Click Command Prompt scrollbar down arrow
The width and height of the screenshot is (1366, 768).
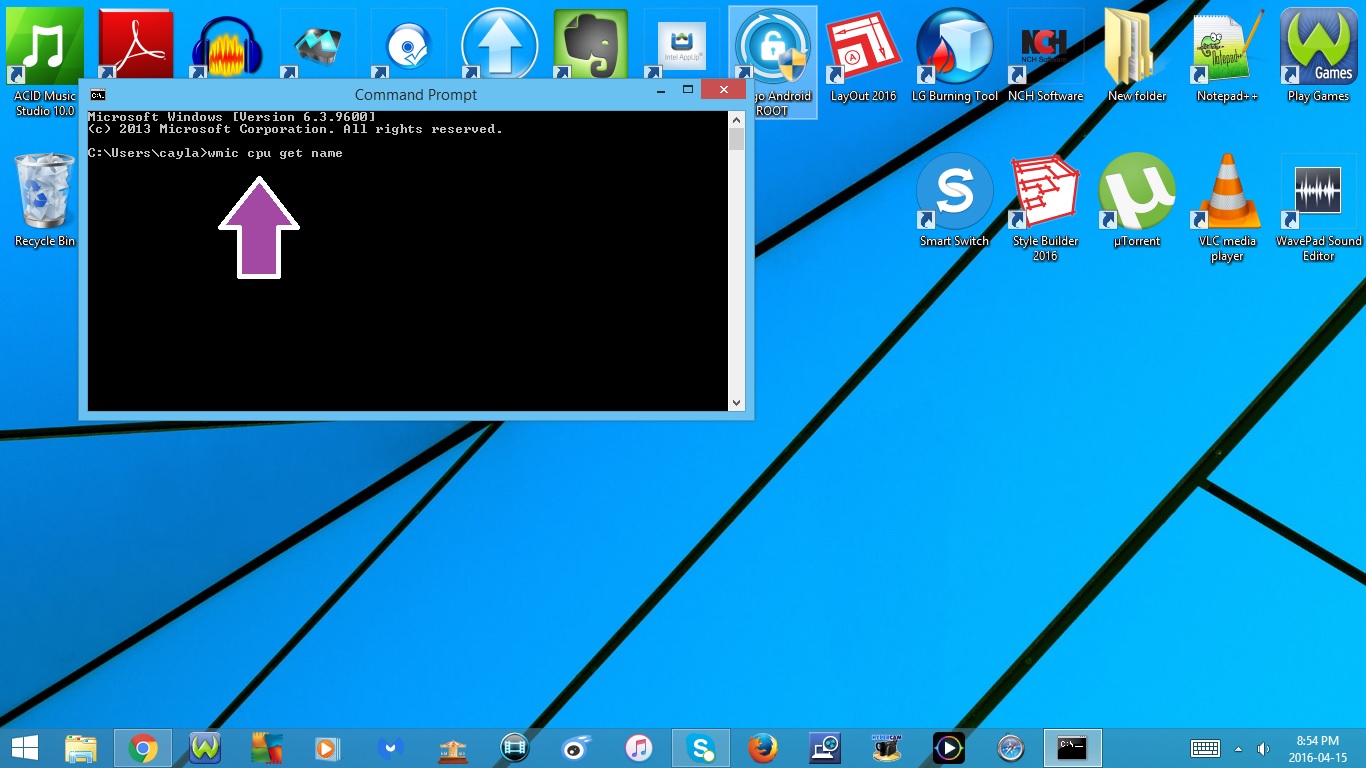click(737, 403)
